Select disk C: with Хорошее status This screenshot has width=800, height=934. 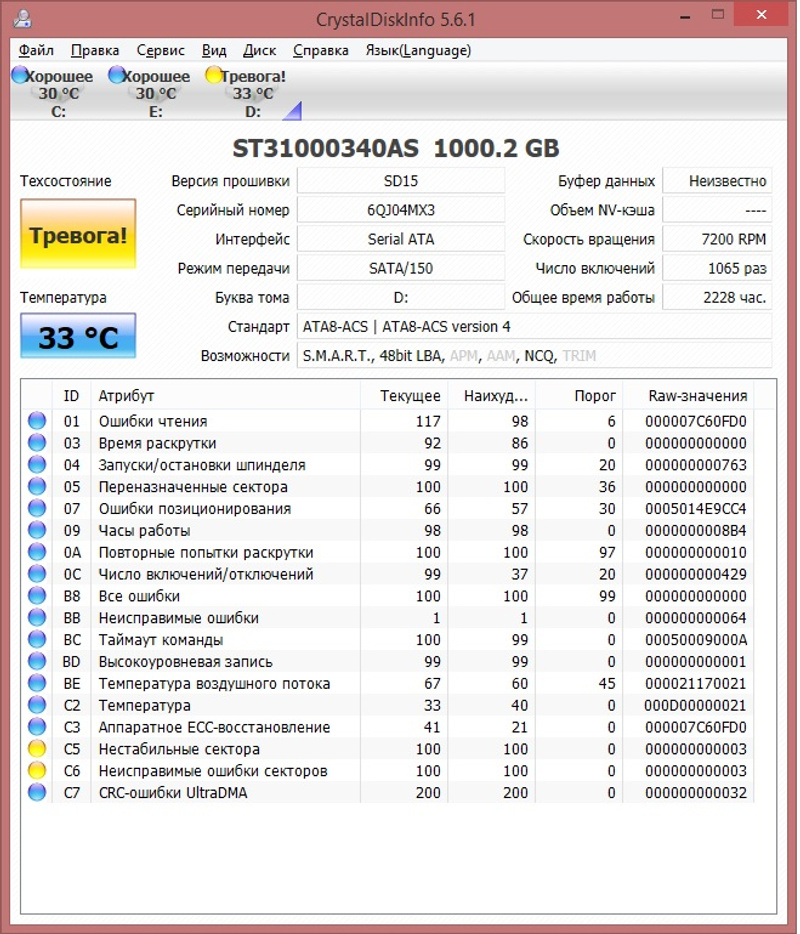tap(53, 93)
